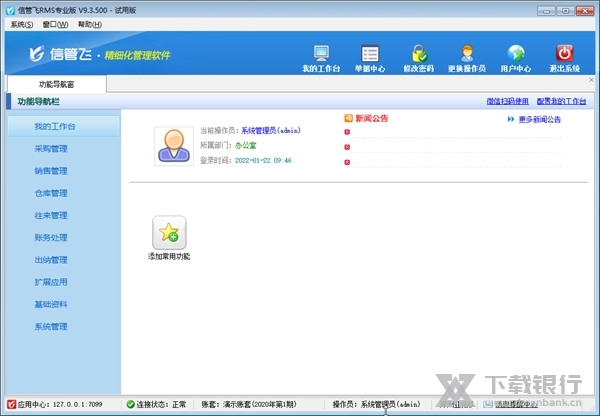600x416 pixels.
Task: Click the second news bullet icon
Action: point(347,147)
